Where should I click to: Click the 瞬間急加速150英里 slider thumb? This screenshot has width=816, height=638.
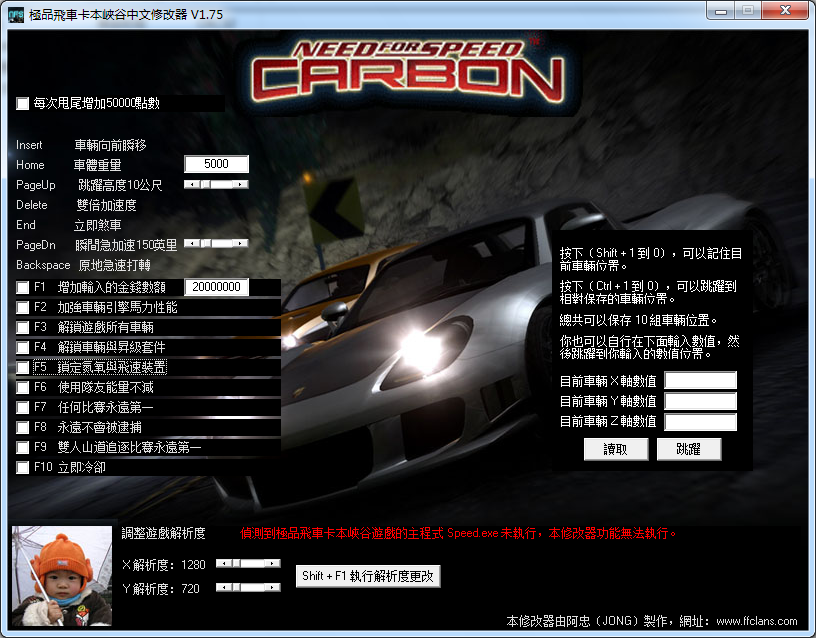206,243
